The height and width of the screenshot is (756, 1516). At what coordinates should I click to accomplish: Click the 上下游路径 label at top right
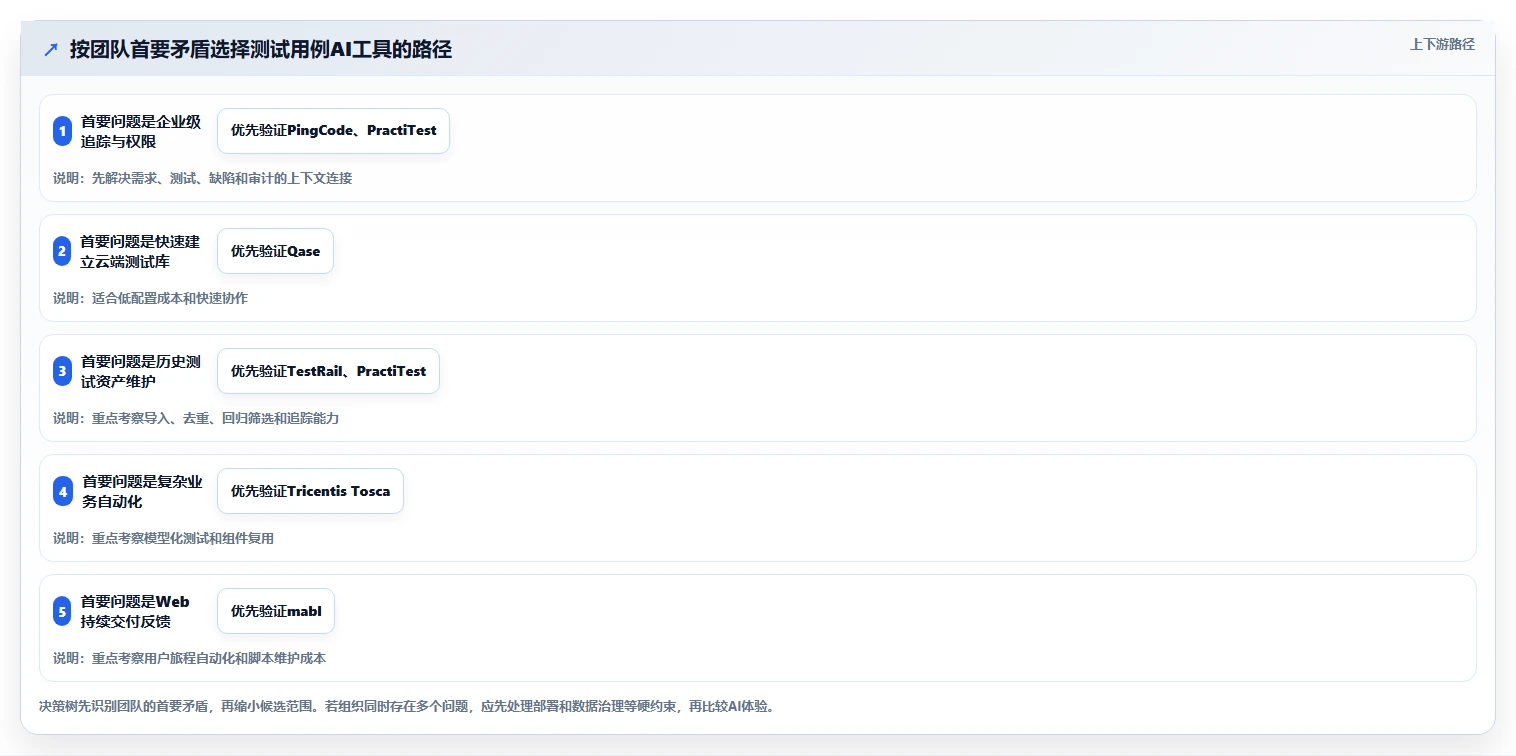(x=1442, y=44)
